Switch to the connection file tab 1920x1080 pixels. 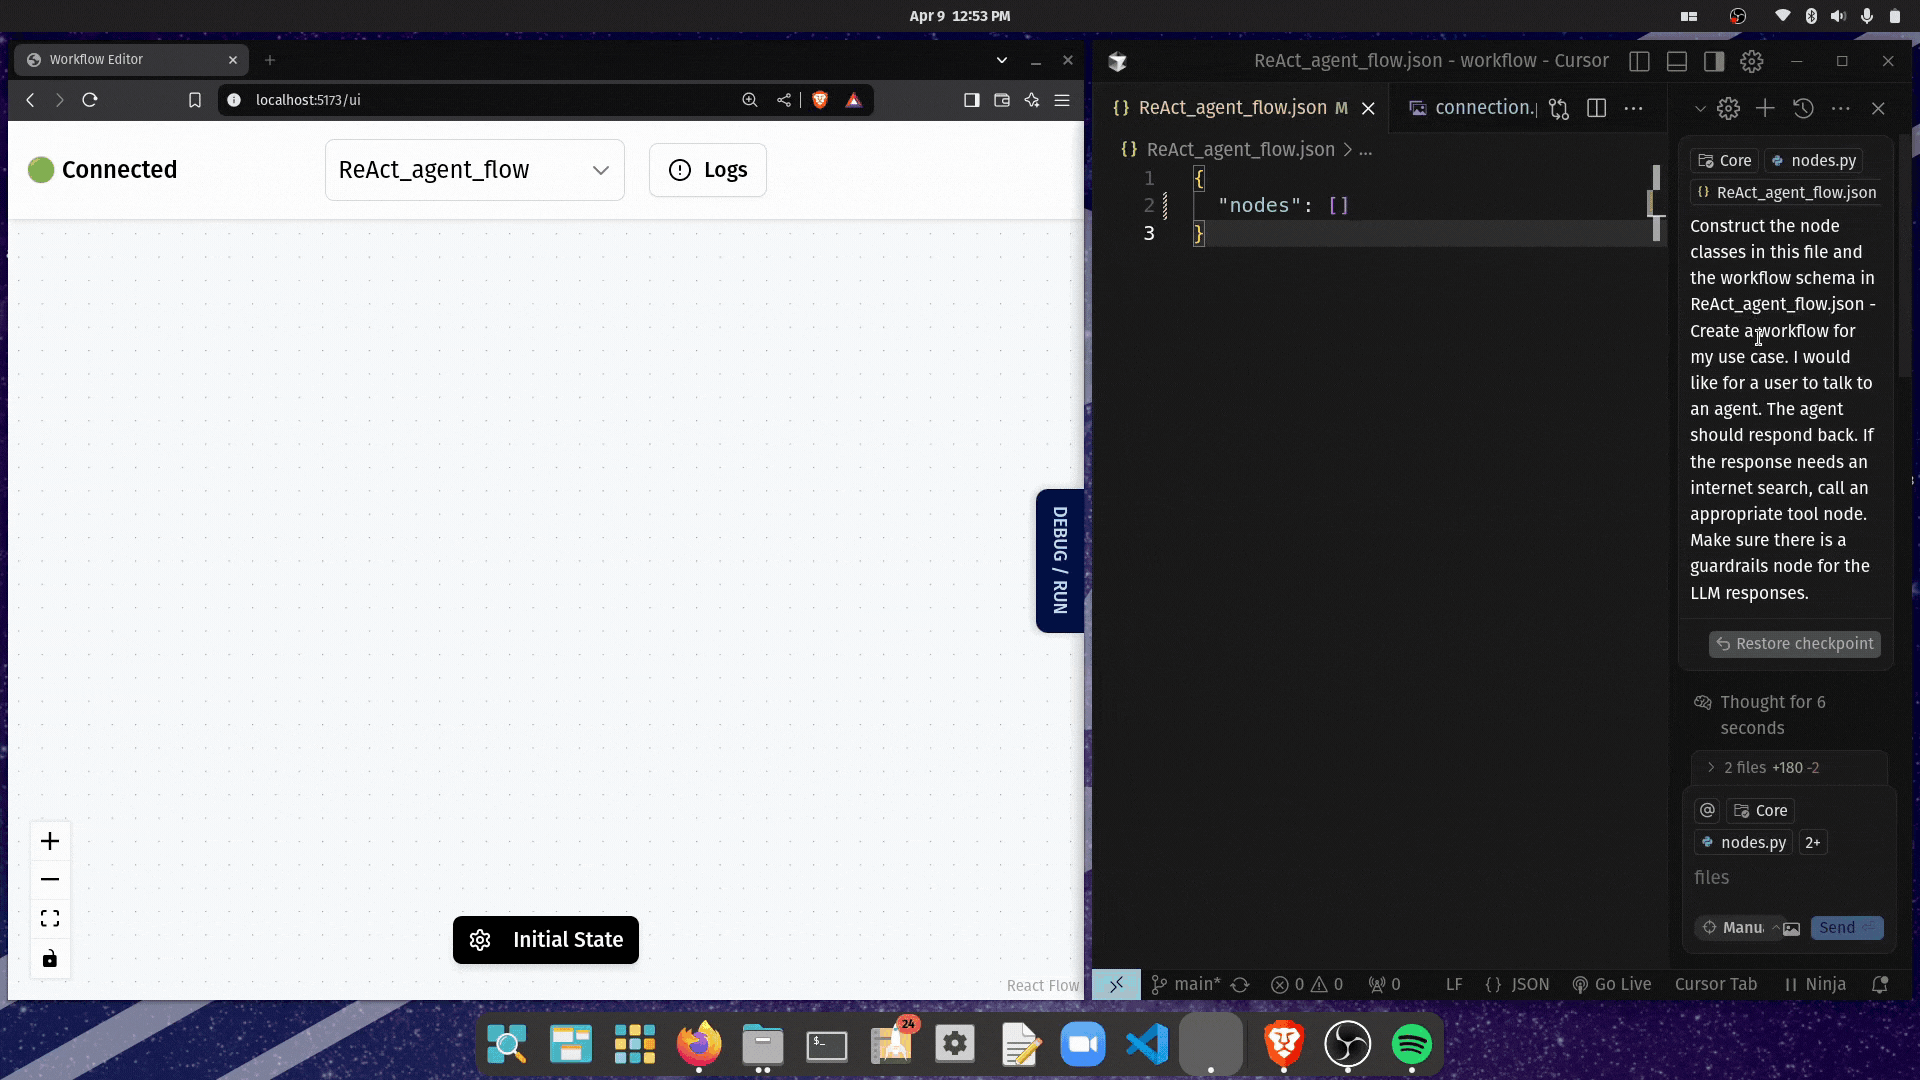pyautogui.click(x=1474, y=108)
